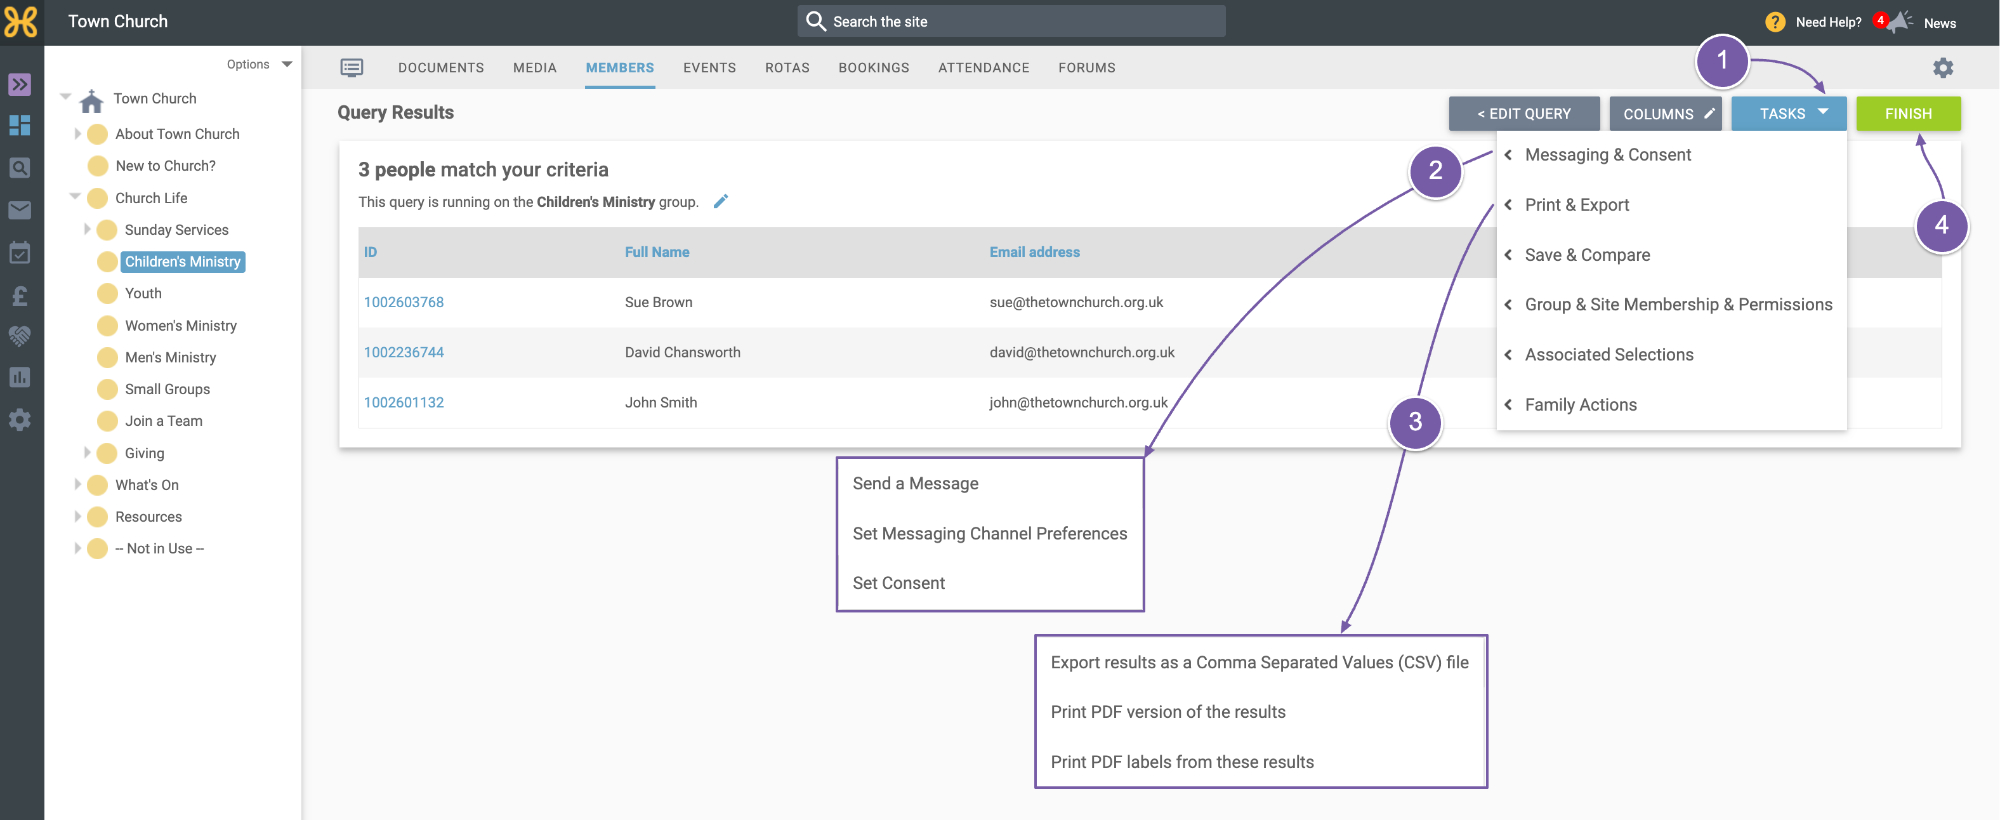Open the bar chart reports icon

click(x=20, y=377)
